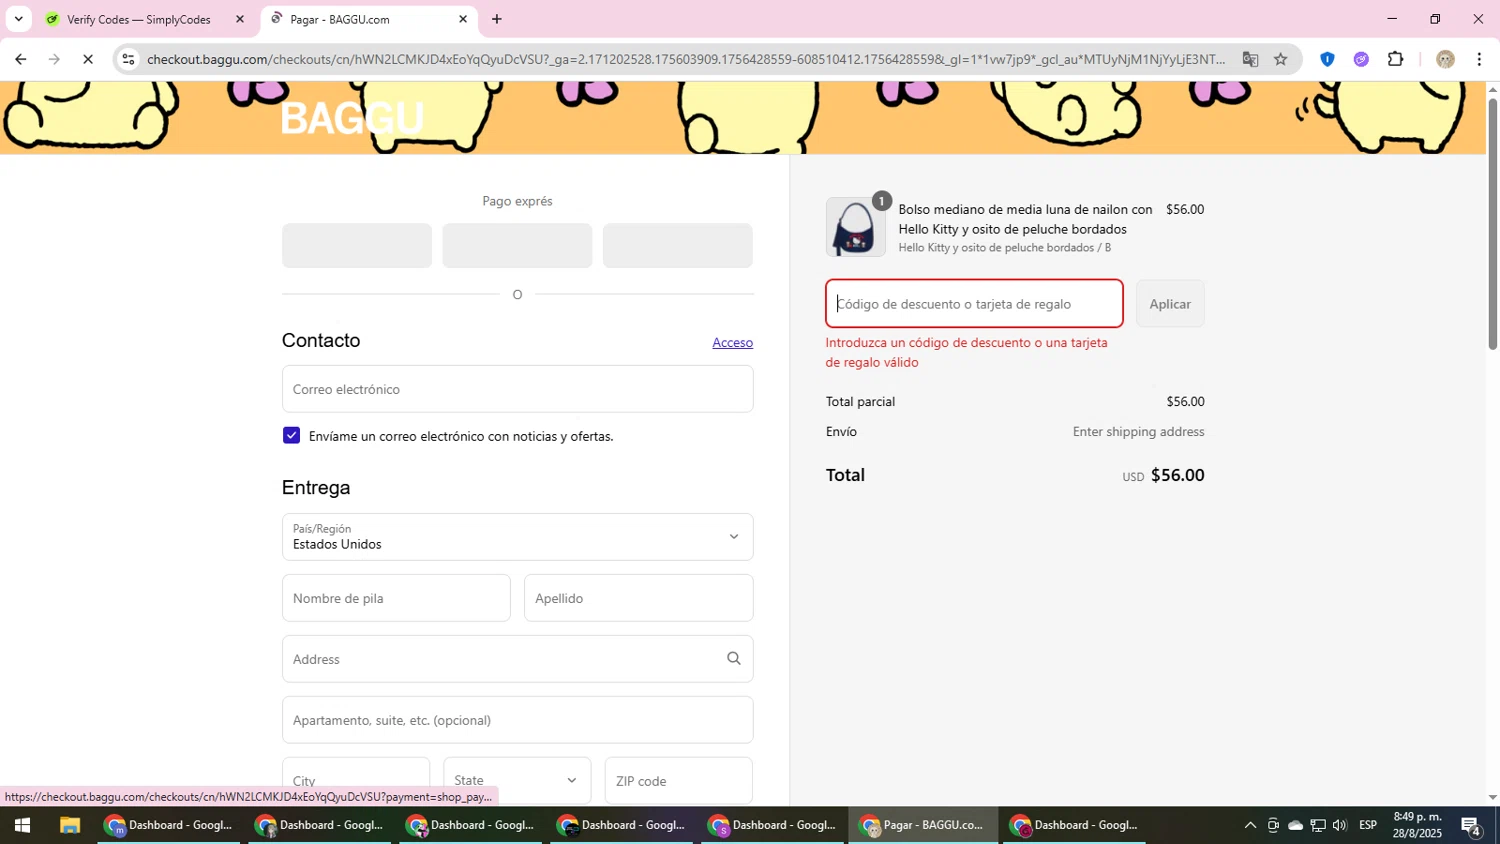Click the browser forward arrow
Screen dimensions: 1500x844
(54, 59)
